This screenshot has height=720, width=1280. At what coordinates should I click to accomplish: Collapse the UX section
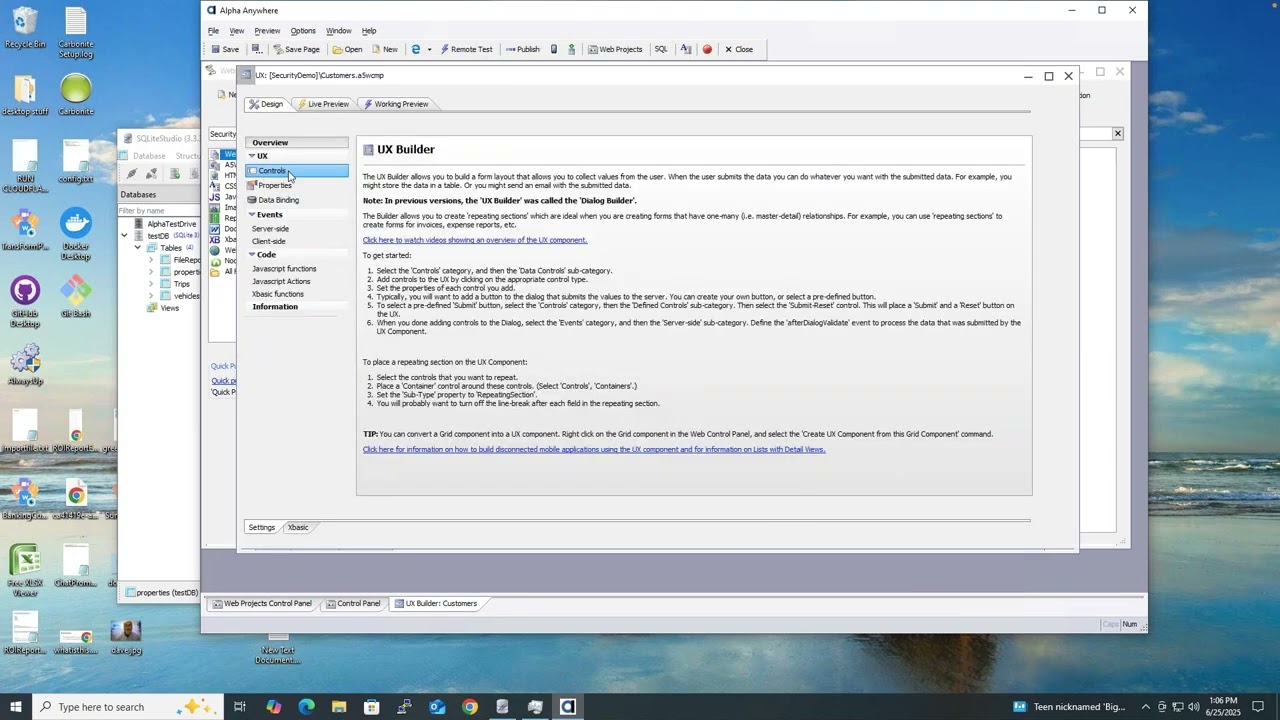(x=252, y=156)
